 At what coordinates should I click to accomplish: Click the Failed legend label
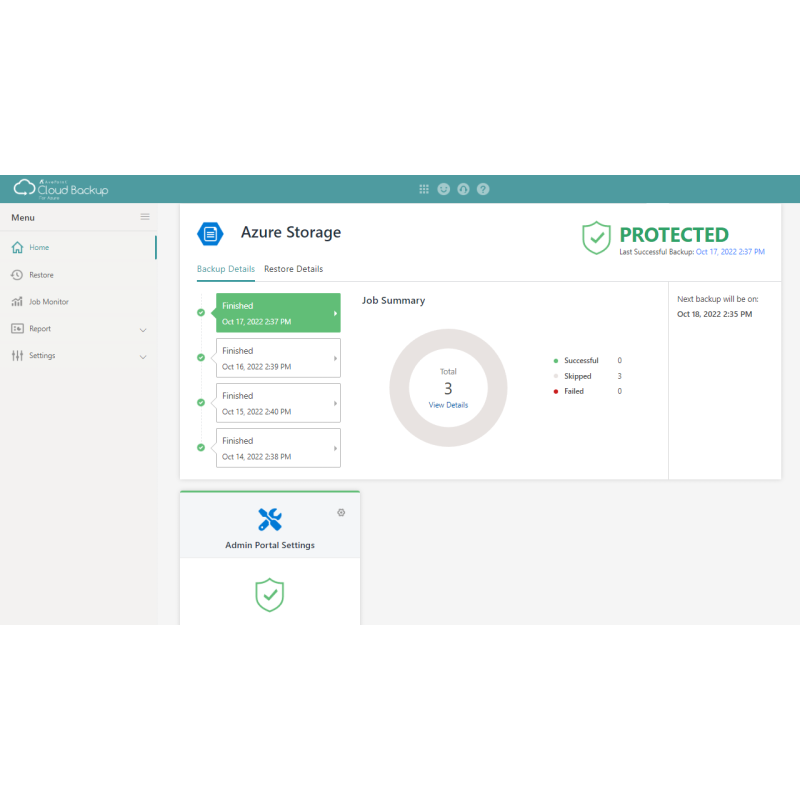[x=573, y=391]
